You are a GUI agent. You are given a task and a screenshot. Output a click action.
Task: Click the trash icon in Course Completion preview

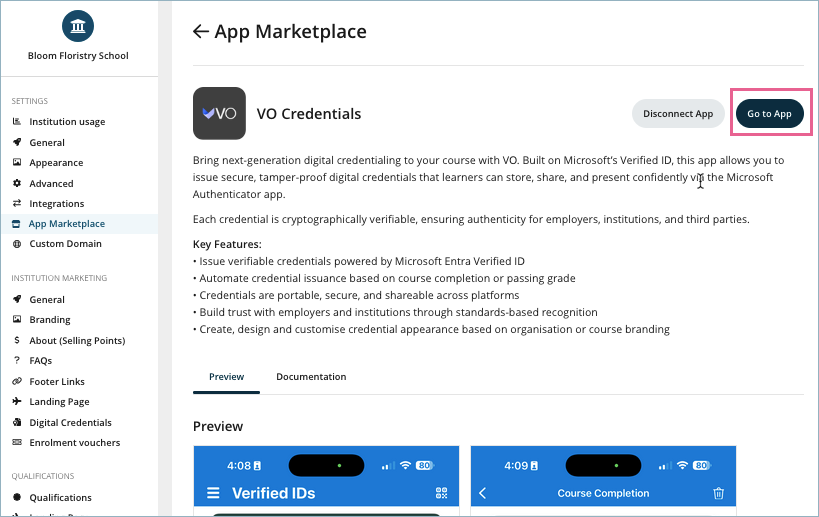tap(719, 493)
